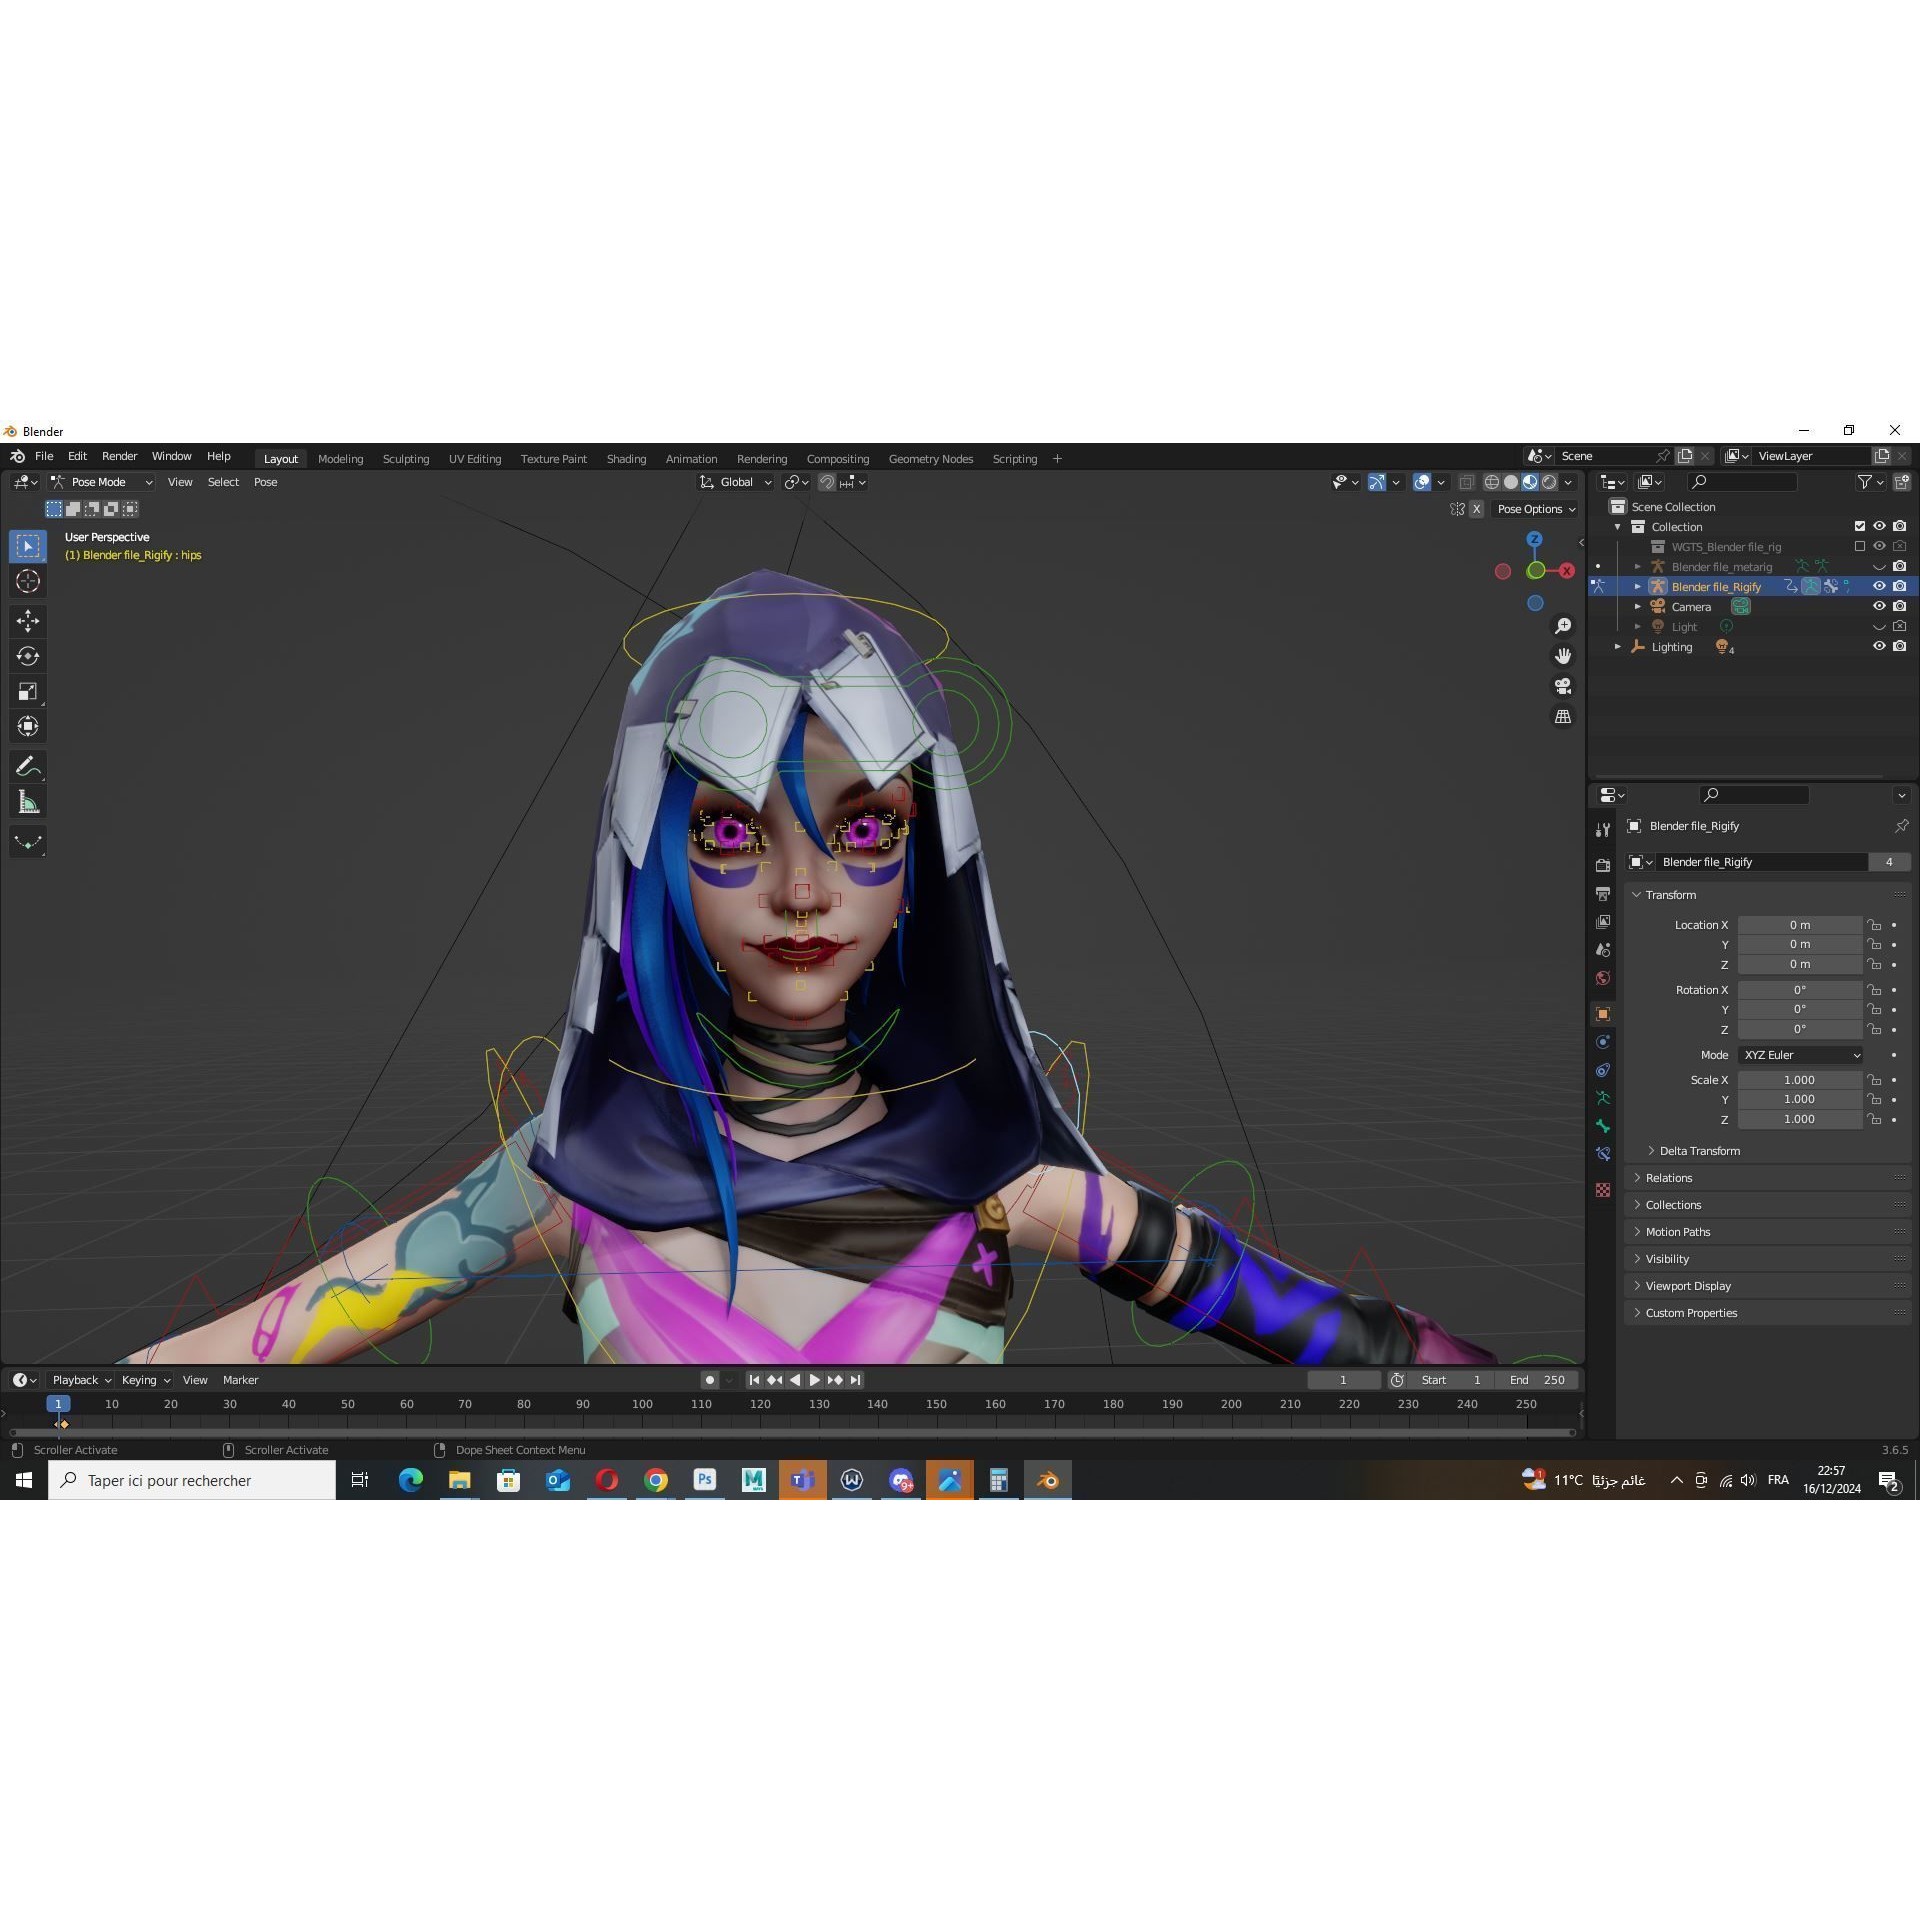Open the Global orientation dropdown
Image resolution: width=1920 pixels, height=1920 pixels.
[x=736, y=482]
